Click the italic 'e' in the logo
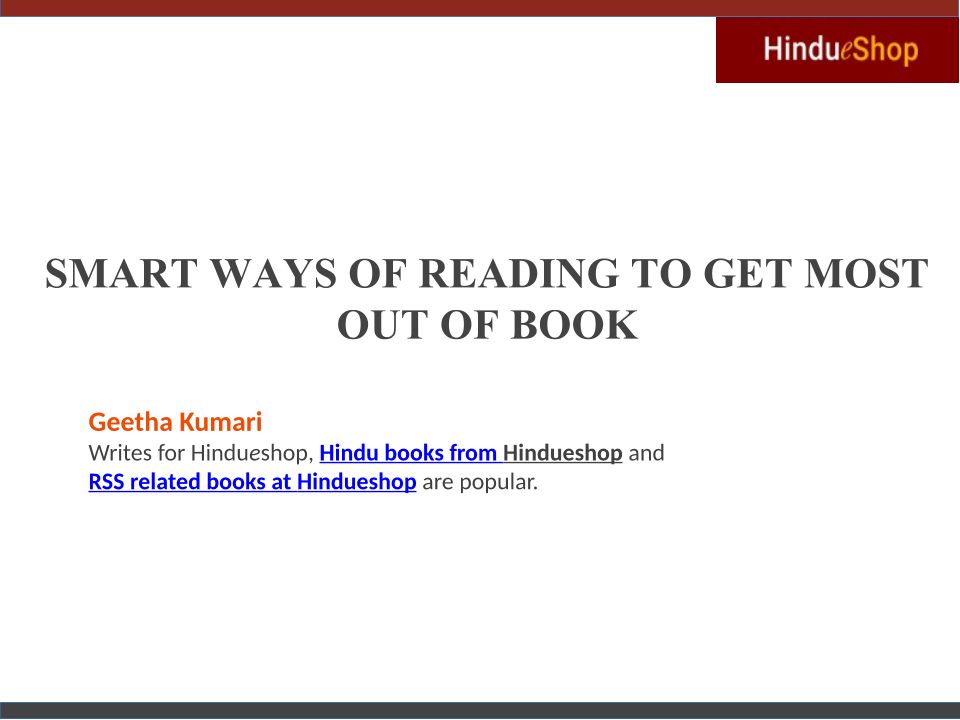 (x=846, y=52)
